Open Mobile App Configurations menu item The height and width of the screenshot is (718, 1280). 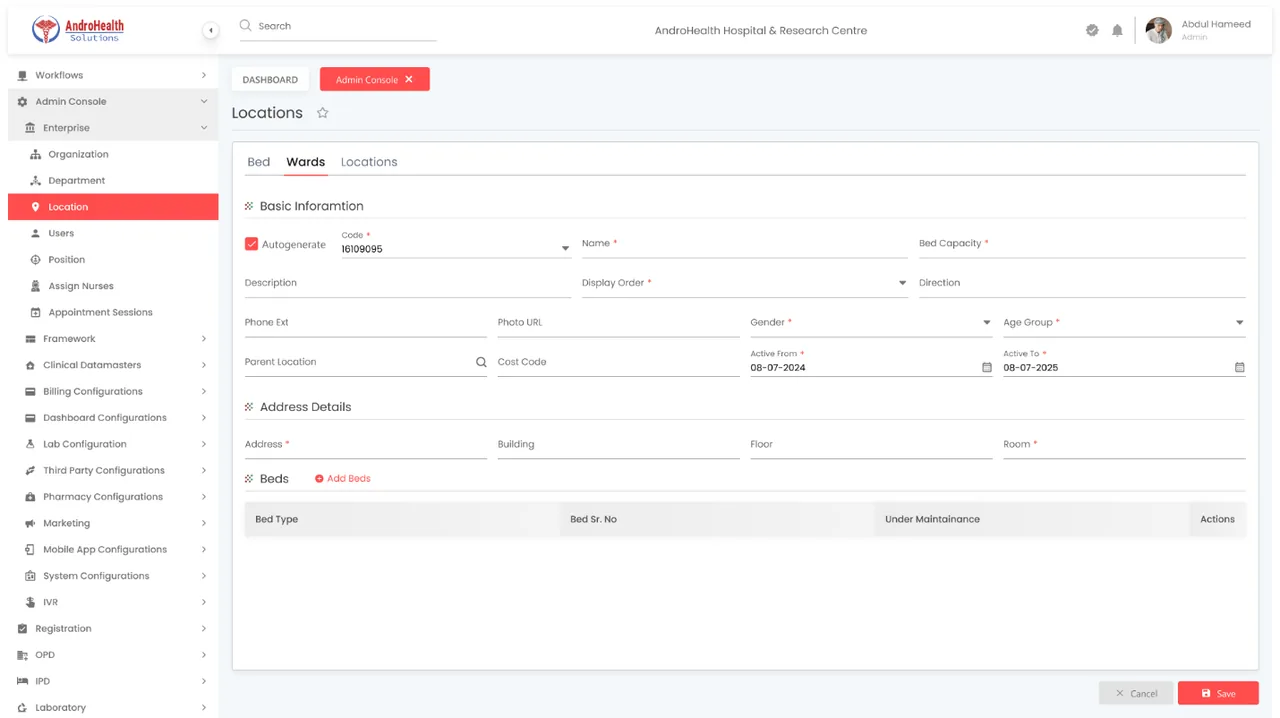click(113, 550)
